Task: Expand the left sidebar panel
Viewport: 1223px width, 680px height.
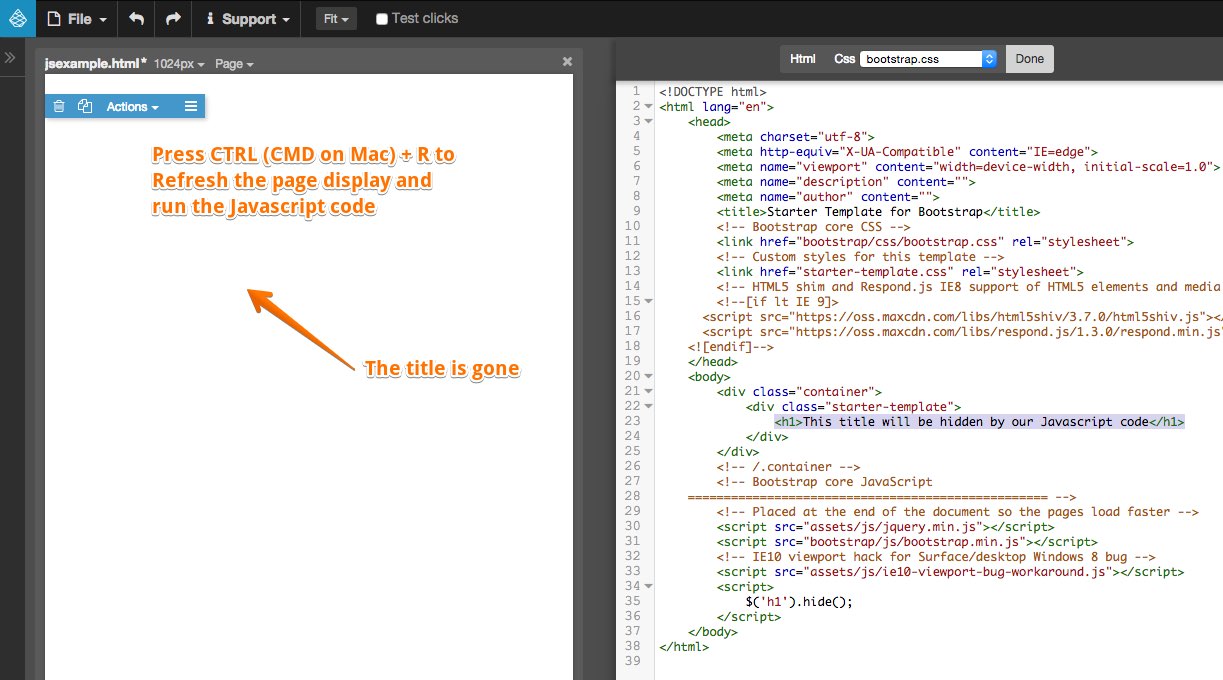Action: click(x=10, y=58)
